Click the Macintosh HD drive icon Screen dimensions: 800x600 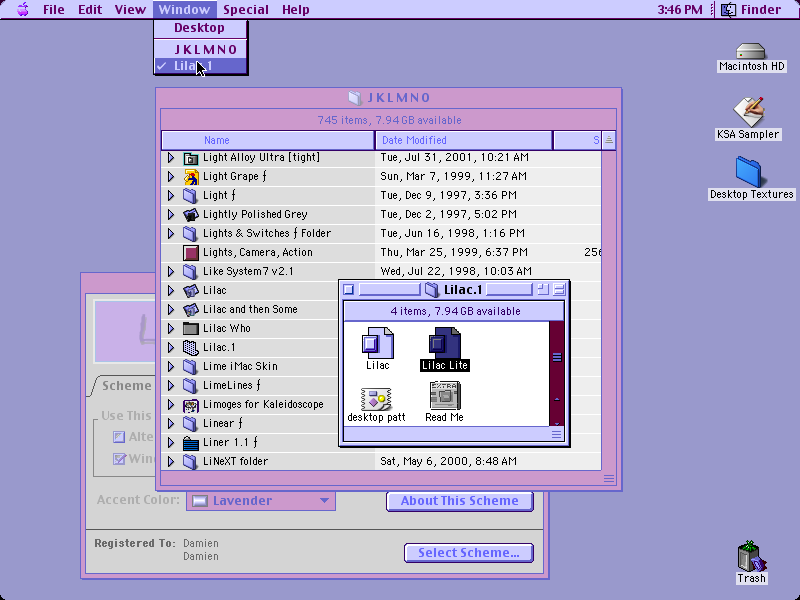pos(751,52)
